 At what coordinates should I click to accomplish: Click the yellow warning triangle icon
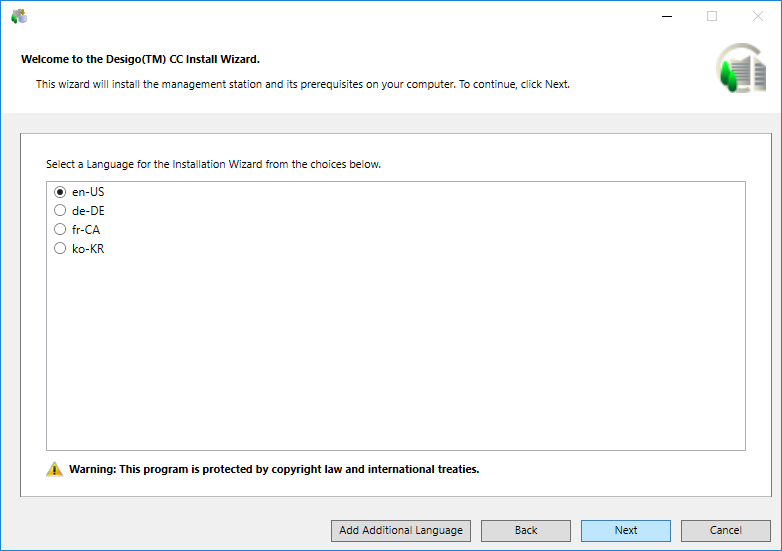click(54, 469)
